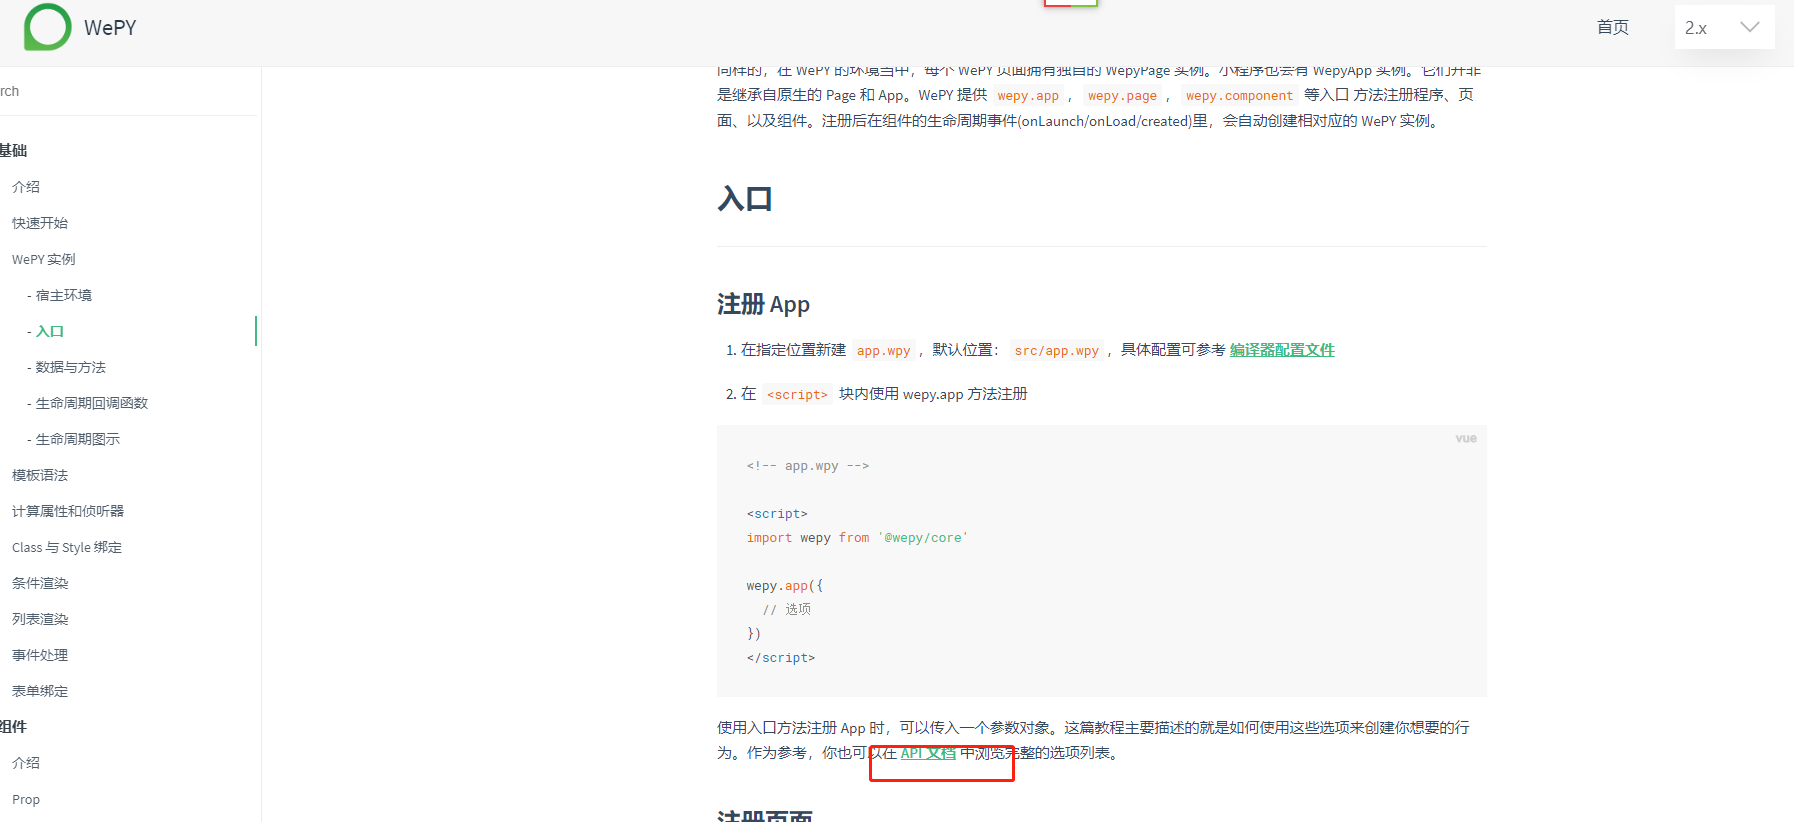Click the 注册 App heading
The width and height of the screenshot is (1794, 822).
tap(763, 304)
